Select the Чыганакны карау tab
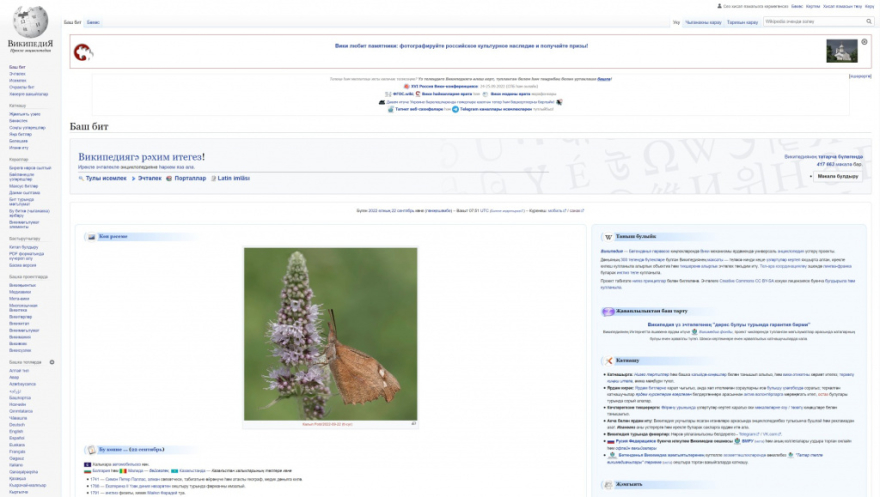The width and height of the screenshot is (880, 497). click(702, 21)
